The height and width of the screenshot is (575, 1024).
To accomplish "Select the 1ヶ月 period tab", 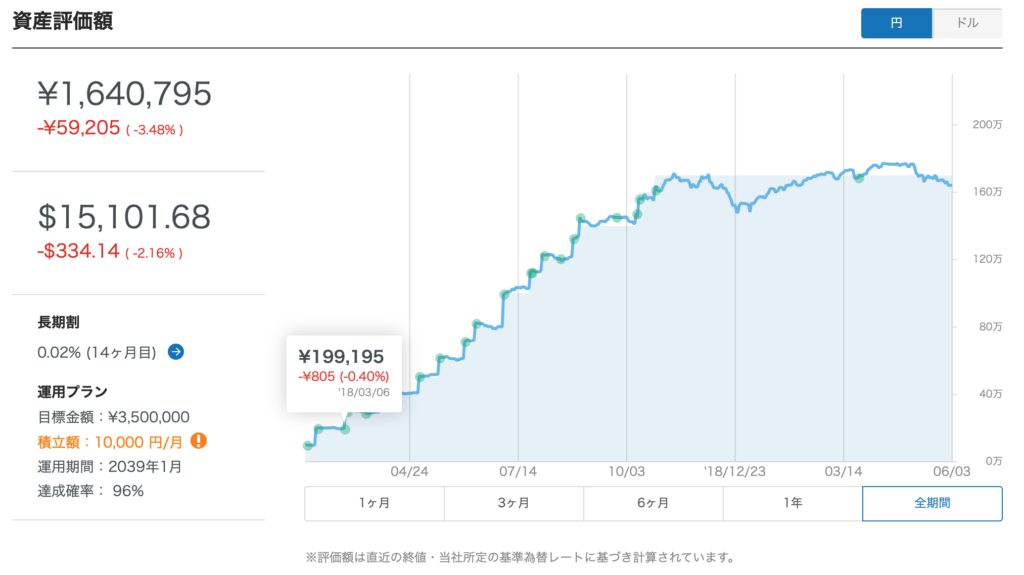I will [374, 503].
